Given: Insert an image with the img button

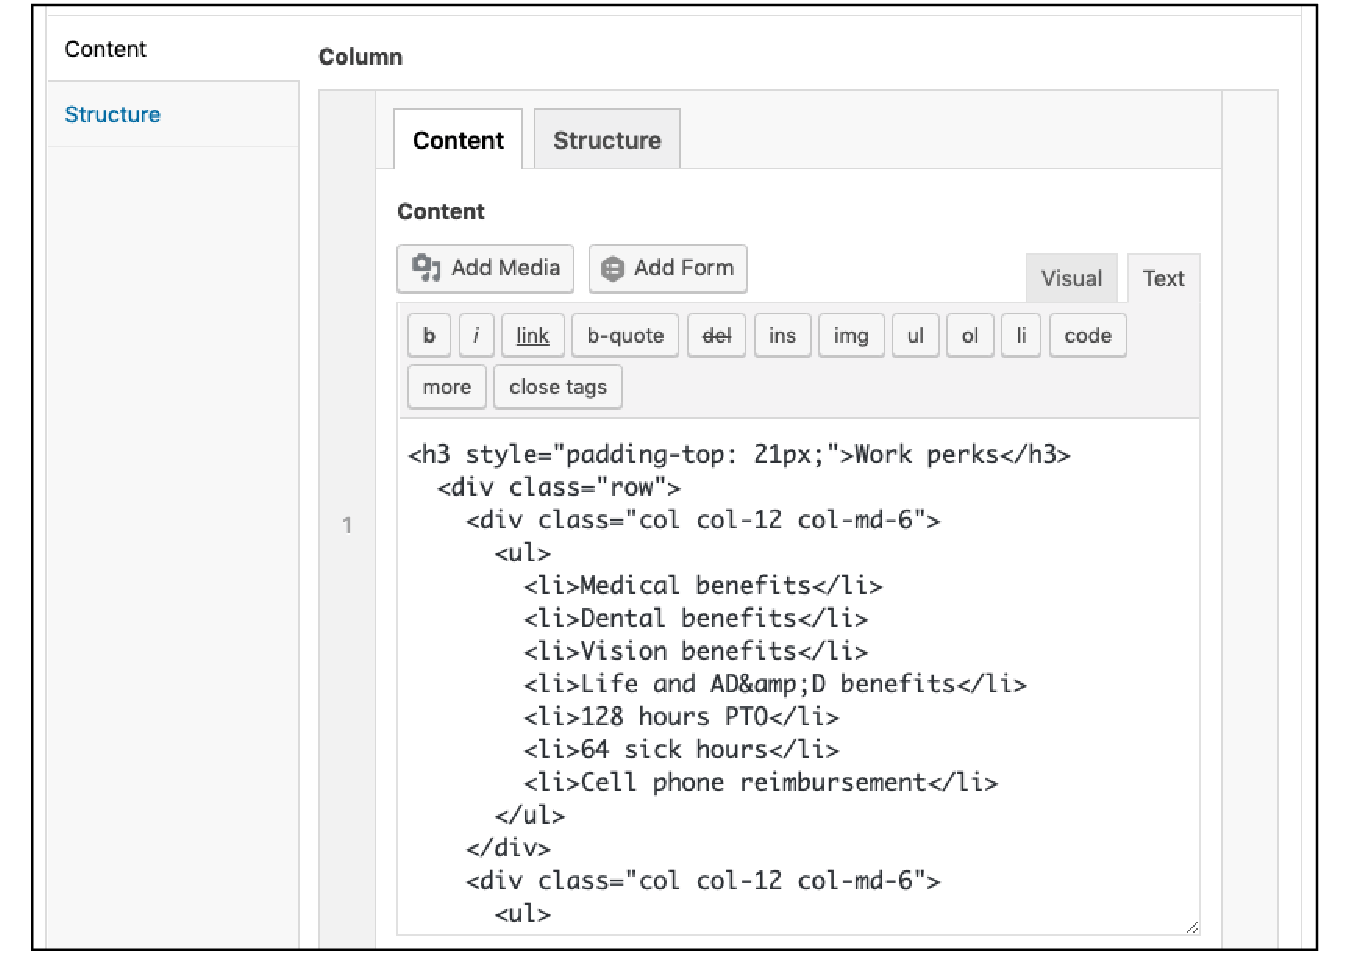Looking at the screenshot, I should [850, 335].
